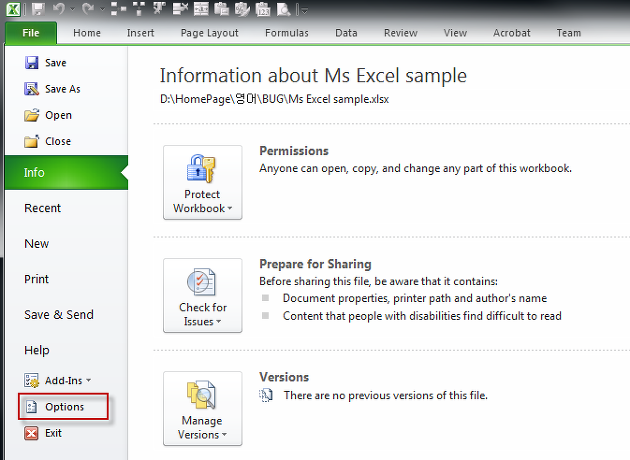Viewport: 630px width, 460px height.
Task: Click the Excel application icon in title bar
Action: pos(13,9)
